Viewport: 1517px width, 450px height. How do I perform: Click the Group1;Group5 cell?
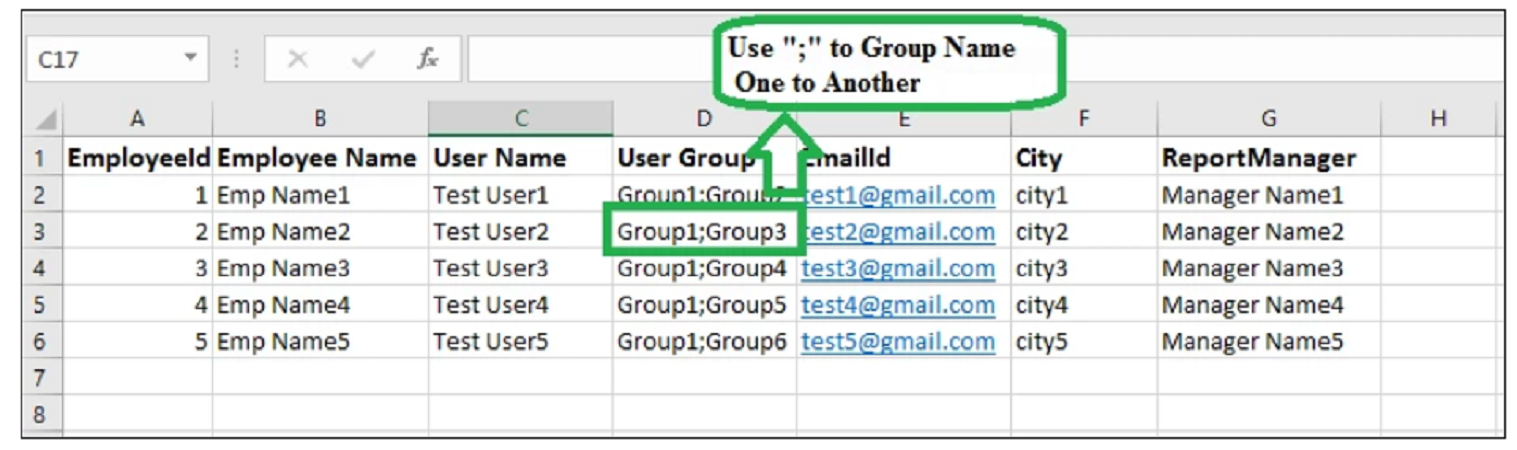704,305
